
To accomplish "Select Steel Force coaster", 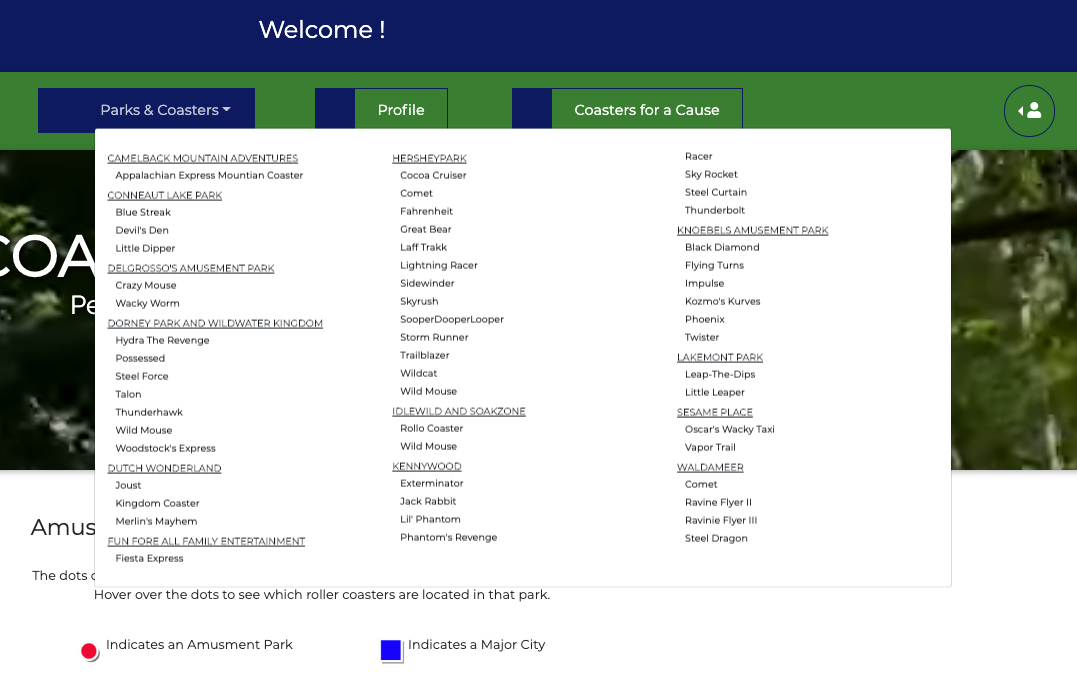I will click(x=141, y=376).
